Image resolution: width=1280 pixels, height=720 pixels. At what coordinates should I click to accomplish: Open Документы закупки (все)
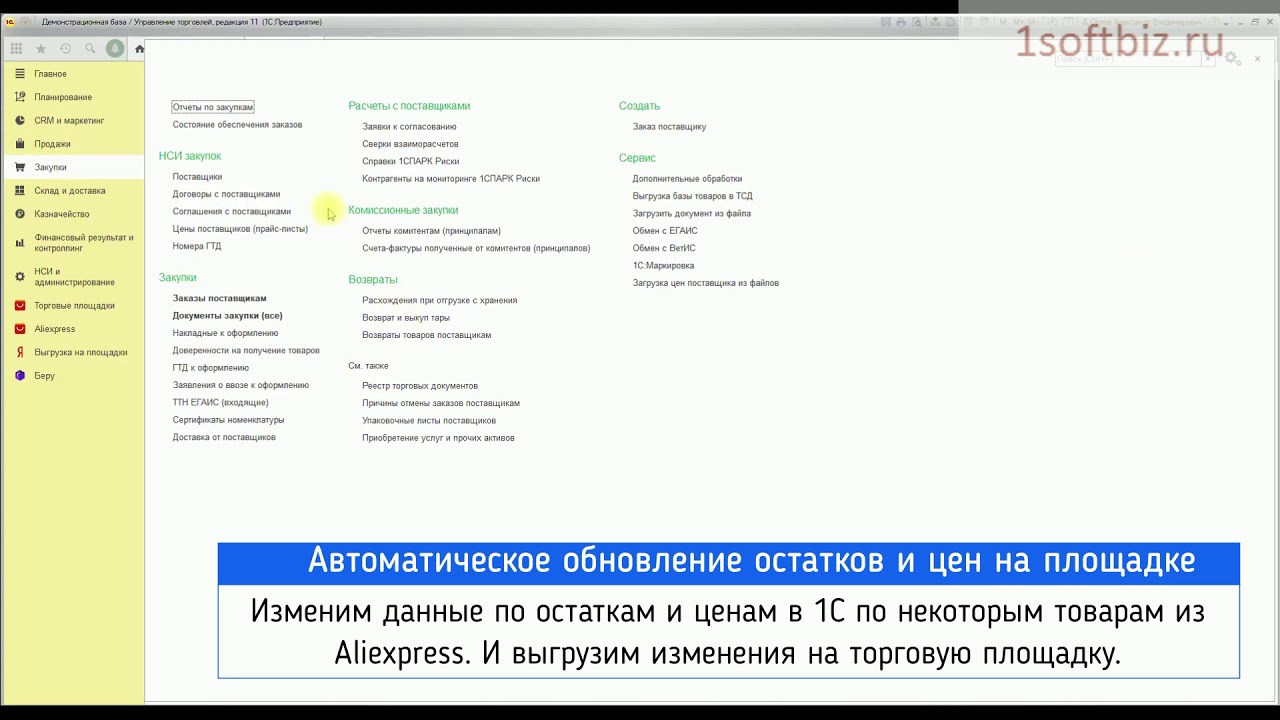(x=227, y=316)
